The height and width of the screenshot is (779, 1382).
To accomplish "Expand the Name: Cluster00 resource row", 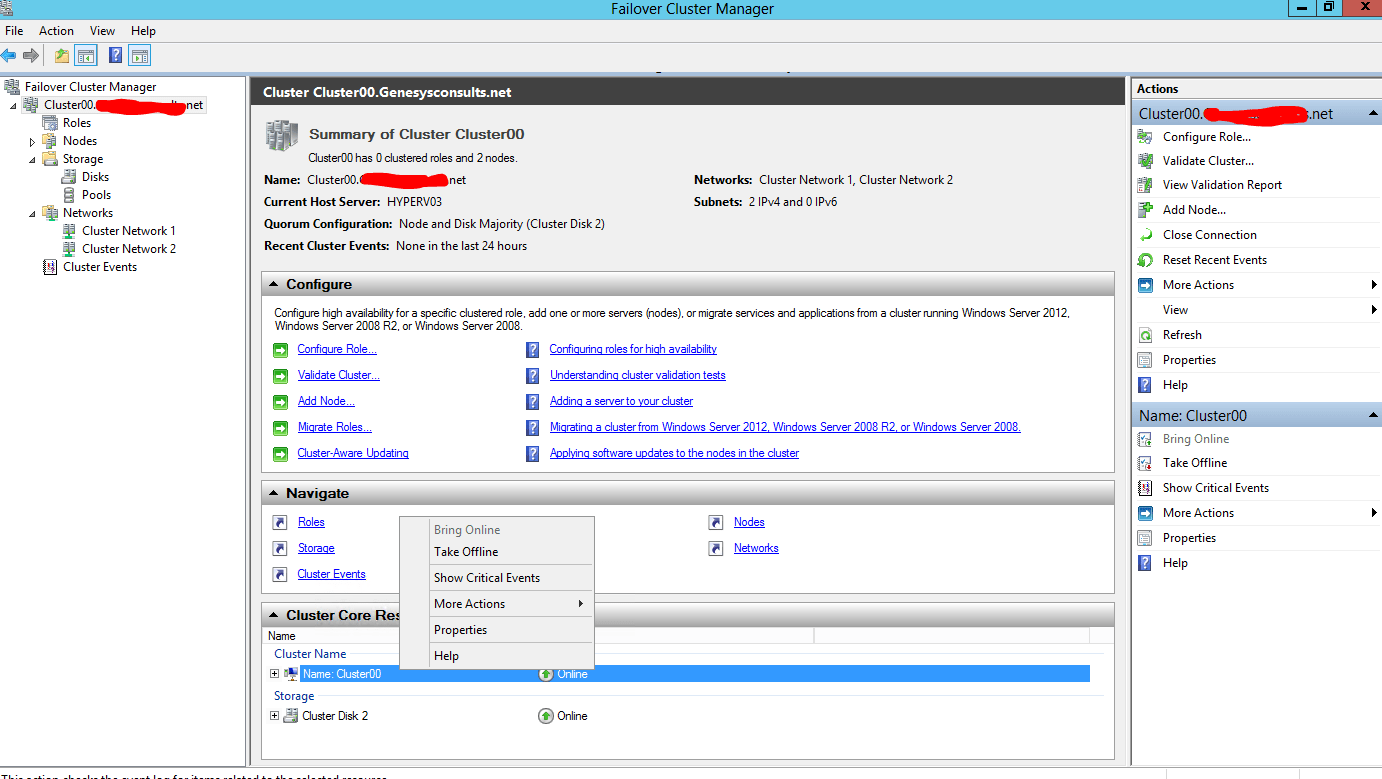I will (275, 674).
